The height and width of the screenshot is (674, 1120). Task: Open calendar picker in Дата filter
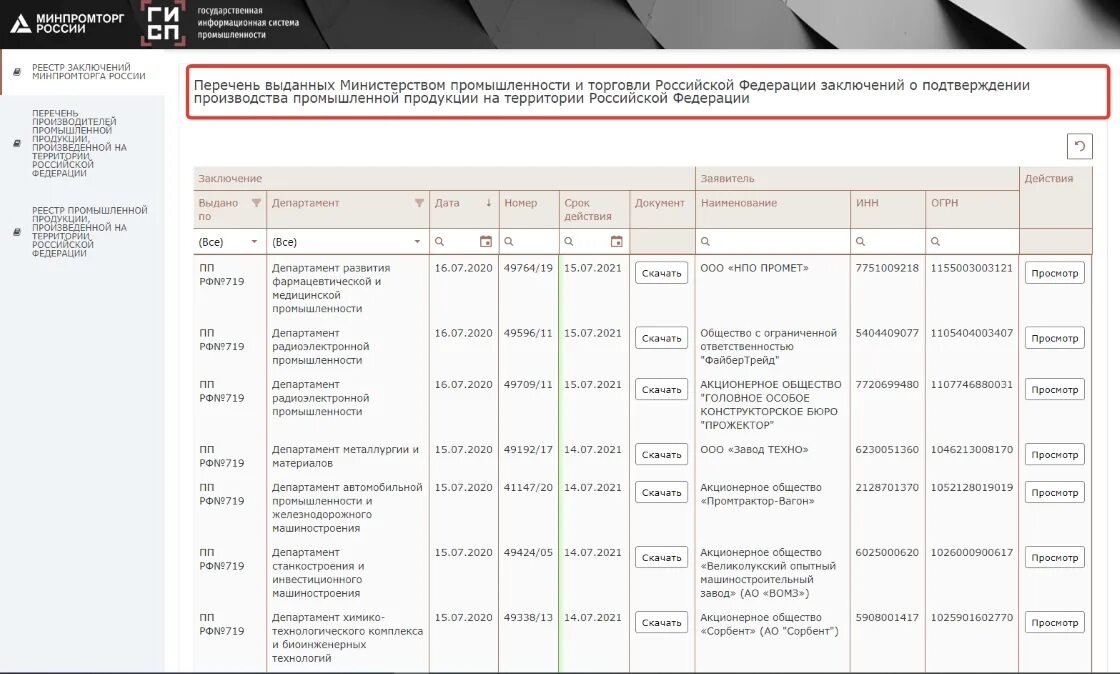pyautogui.click(x=486, y=241)
